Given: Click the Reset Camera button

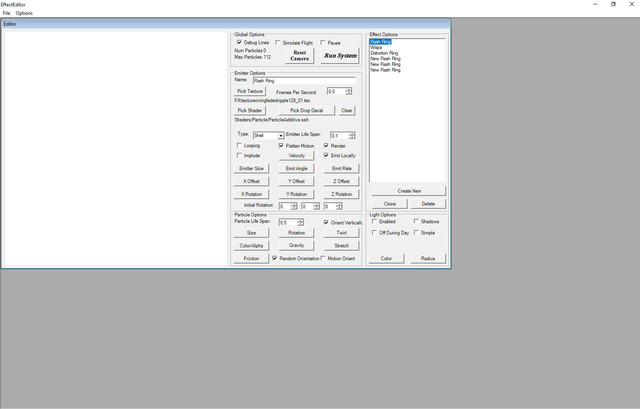Looking at the screenshot, I should pyautogui.click(x=300, y=56).
